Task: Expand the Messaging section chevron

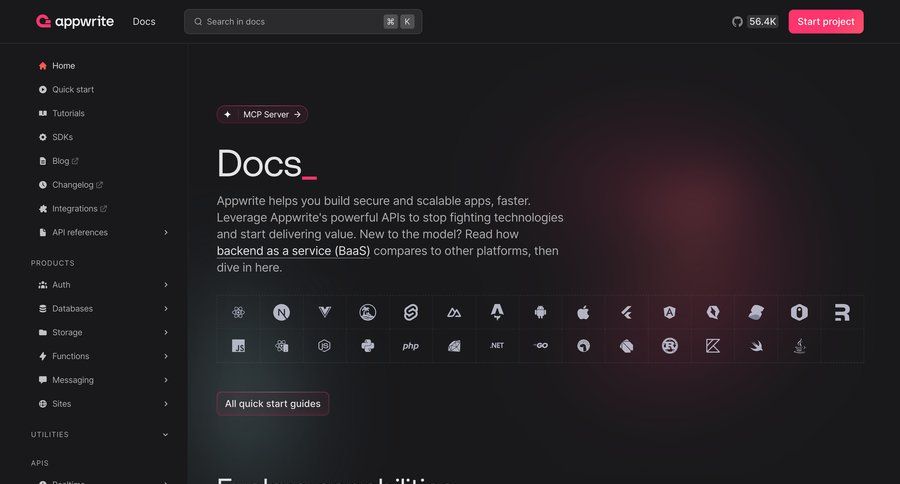Action: (166, 380)
